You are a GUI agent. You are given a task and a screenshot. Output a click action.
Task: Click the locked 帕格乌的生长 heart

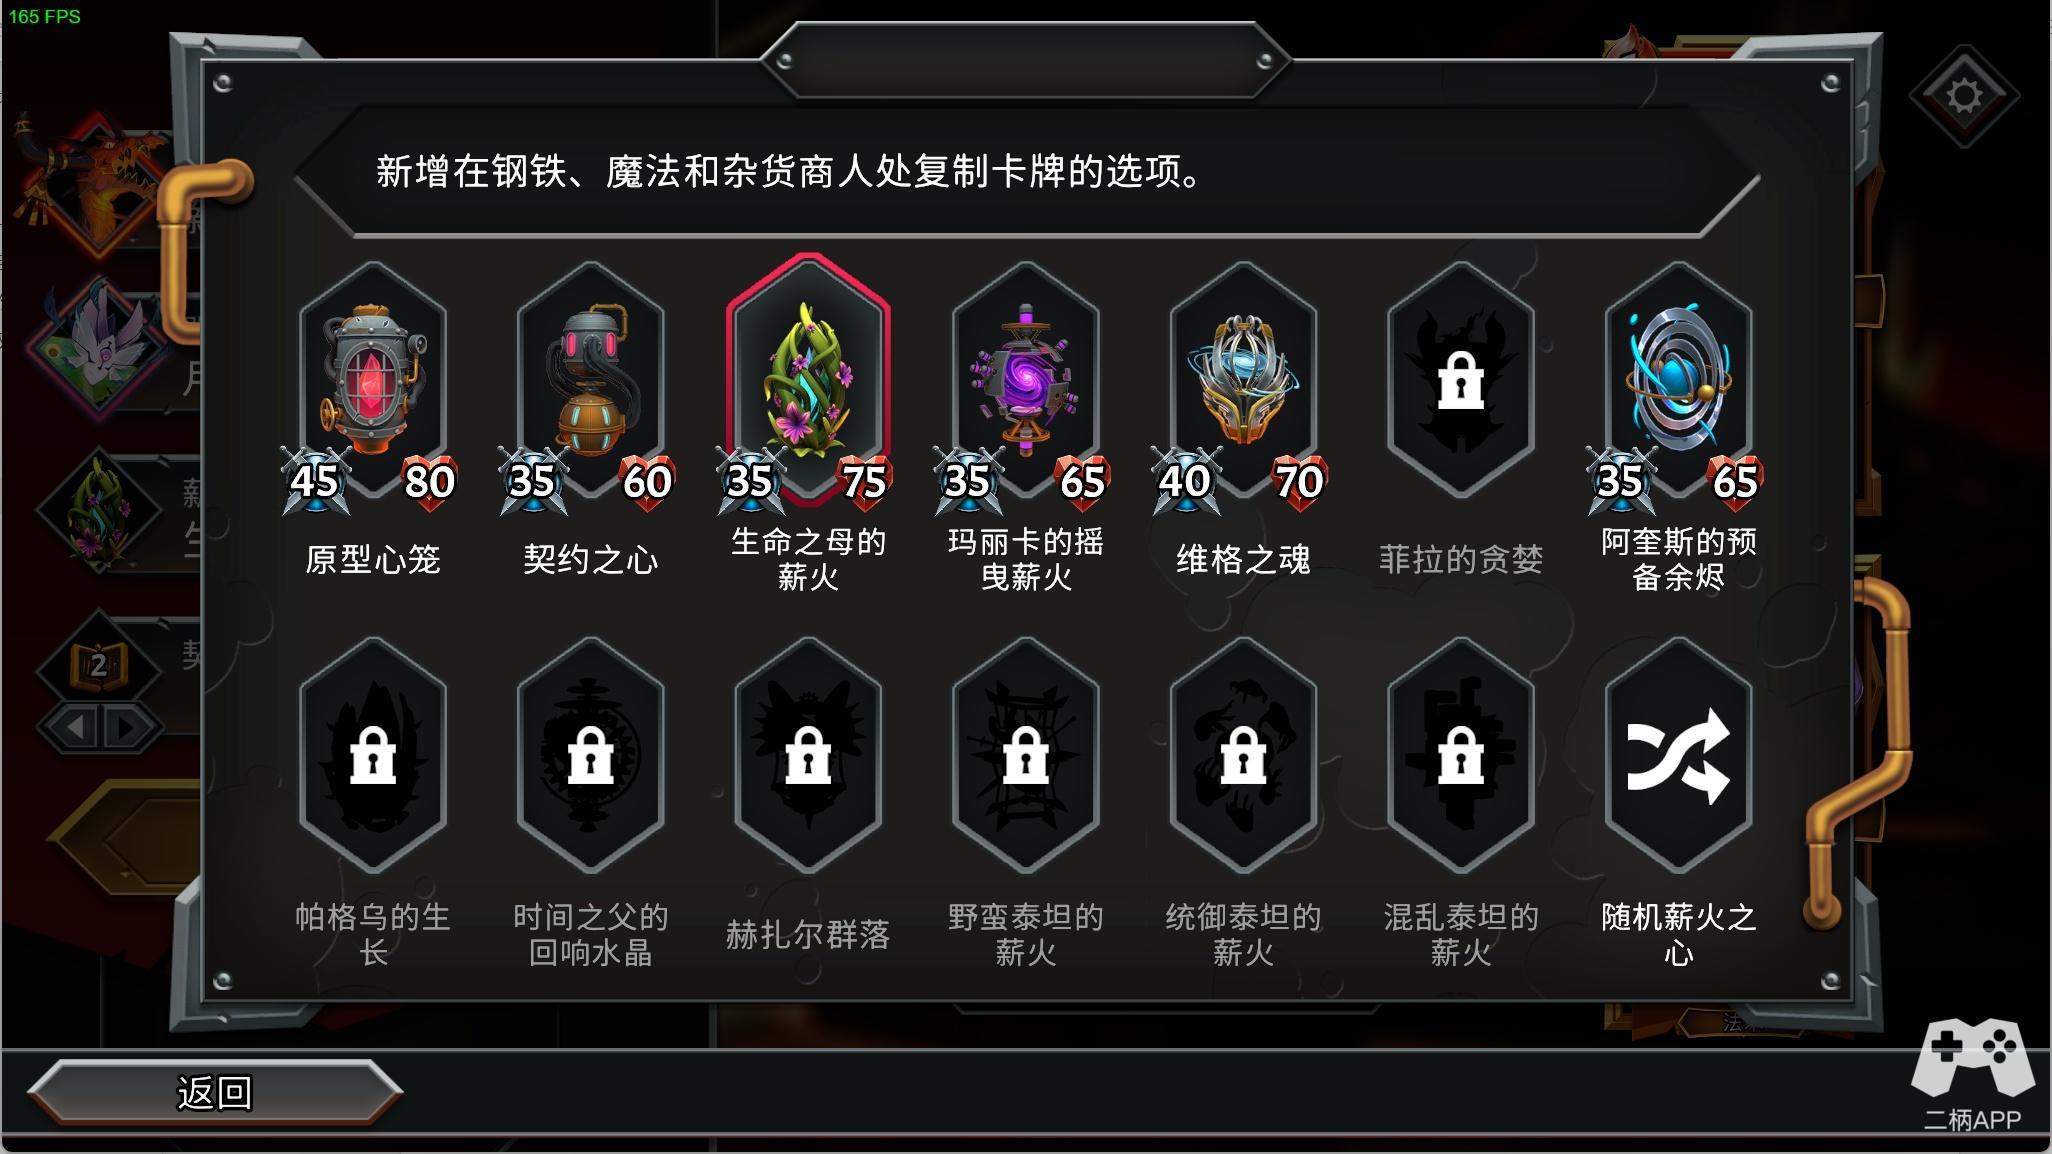click(x=373, y=756)
